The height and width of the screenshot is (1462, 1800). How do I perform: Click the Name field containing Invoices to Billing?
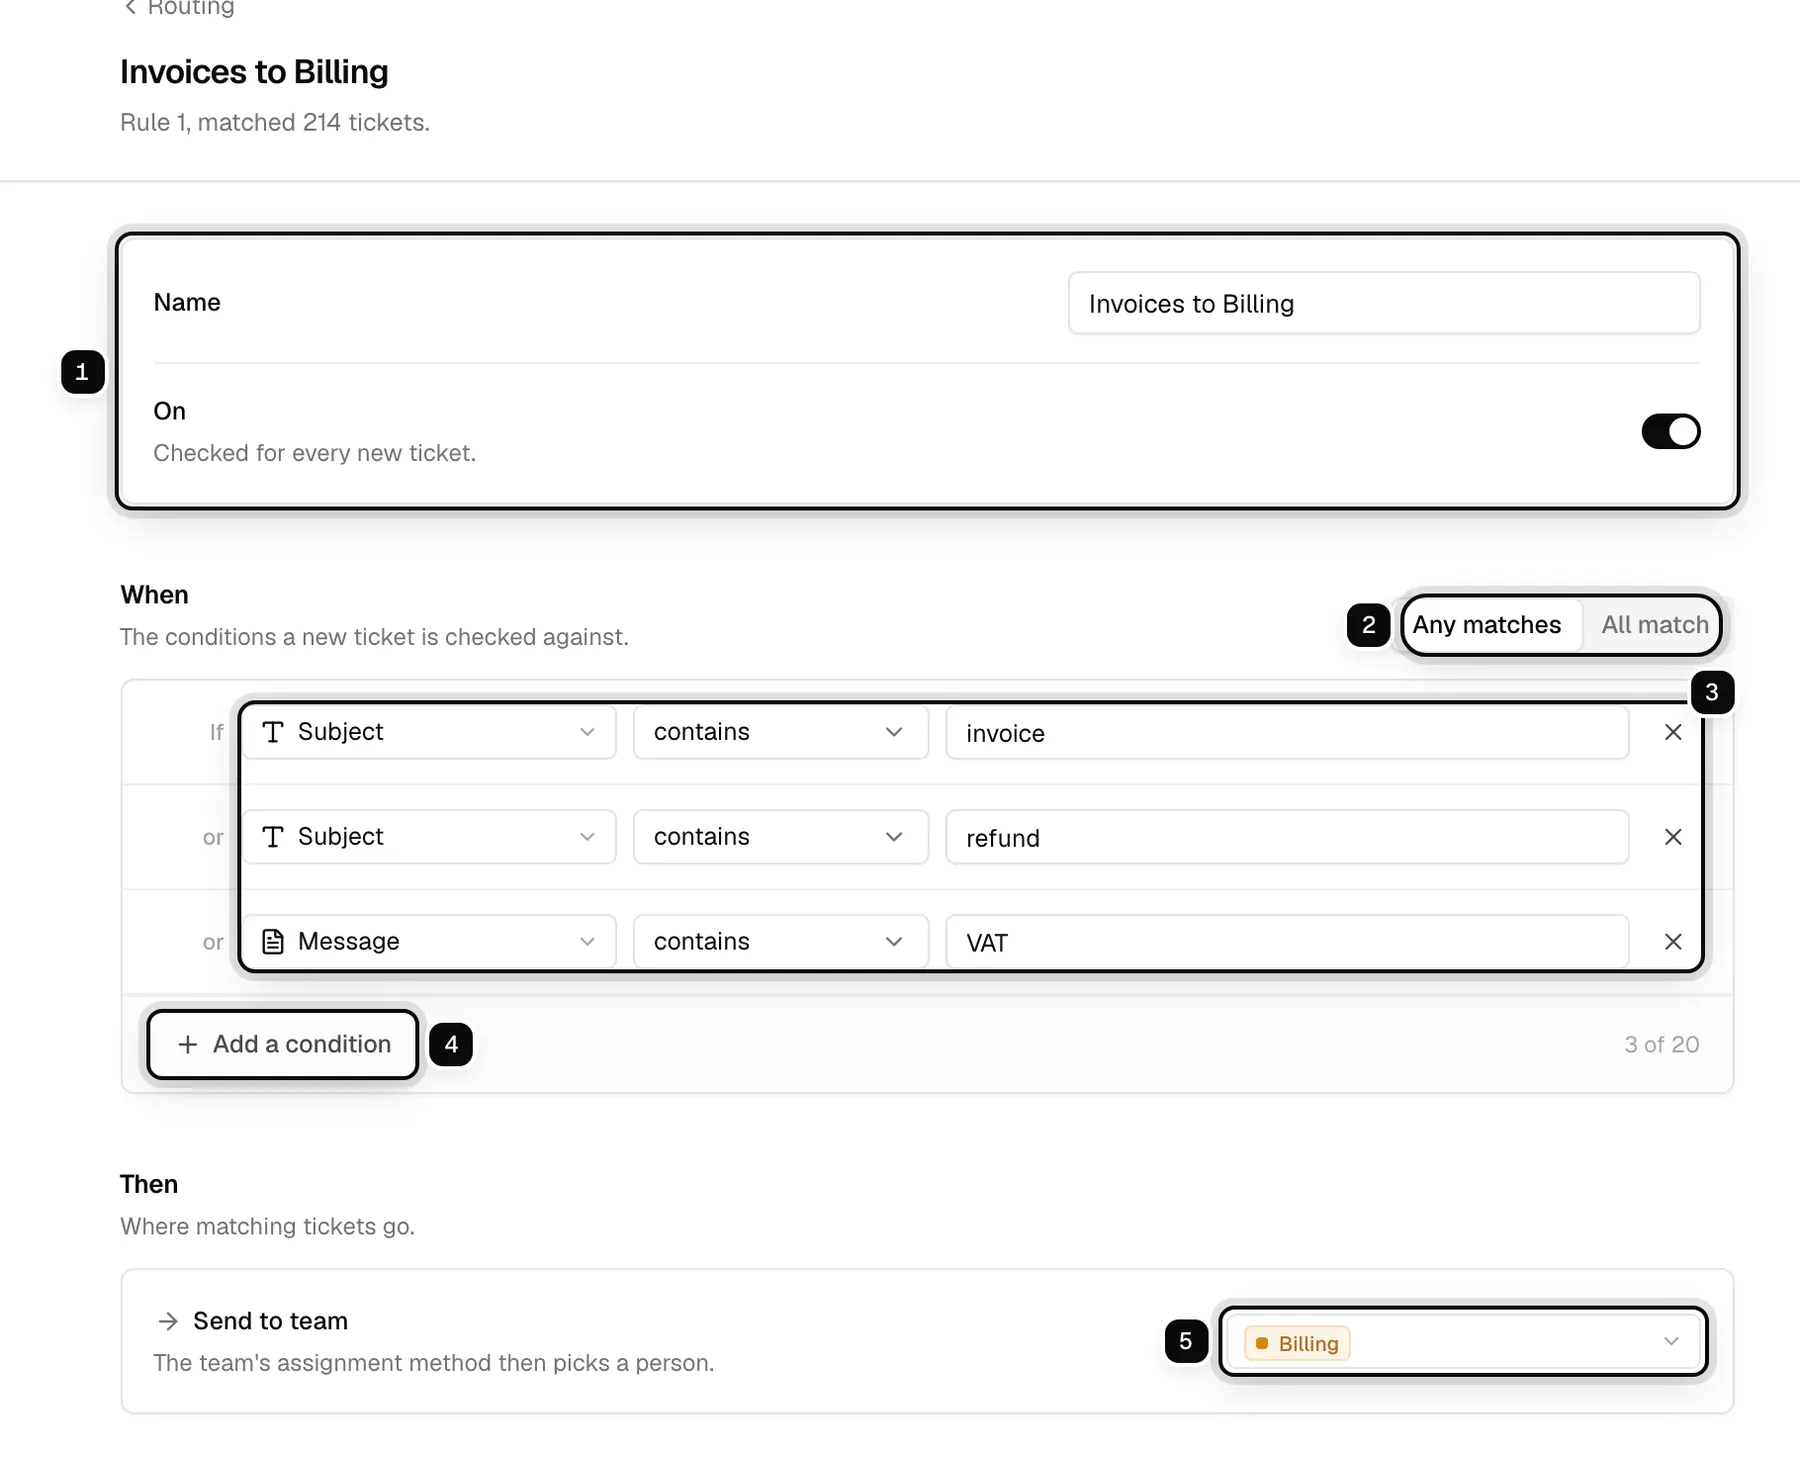[x=1384, y=303]
